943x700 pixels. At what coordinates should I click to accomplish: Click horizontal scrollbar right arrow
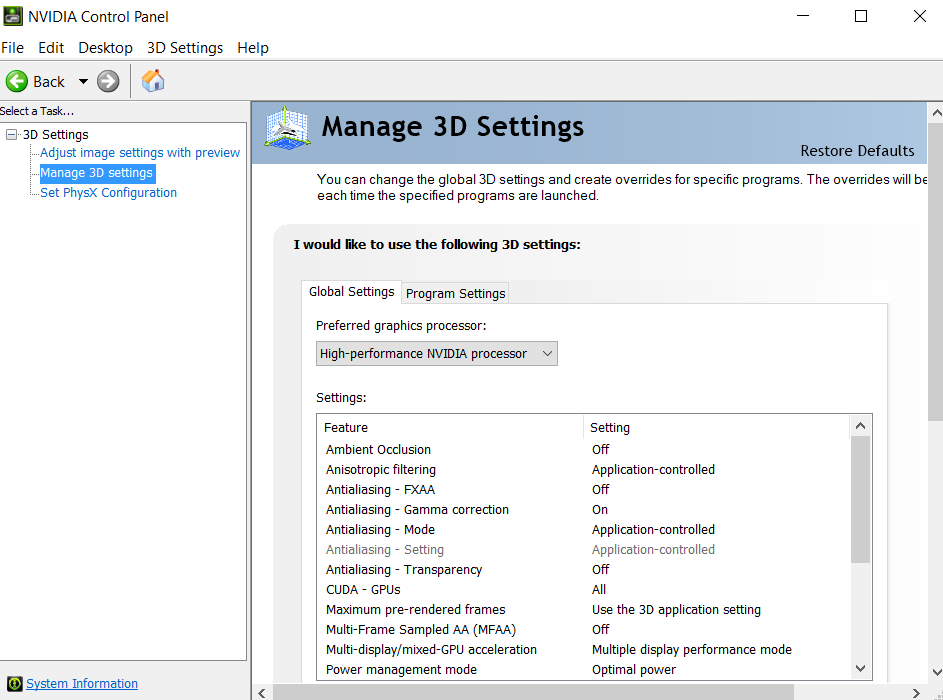click(x=916, y=693)
